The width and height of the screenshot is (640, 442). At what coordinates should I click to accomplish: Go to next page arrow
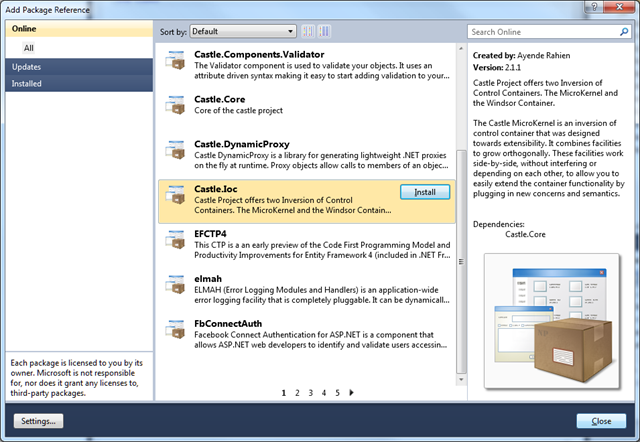(x=351, y=393)
